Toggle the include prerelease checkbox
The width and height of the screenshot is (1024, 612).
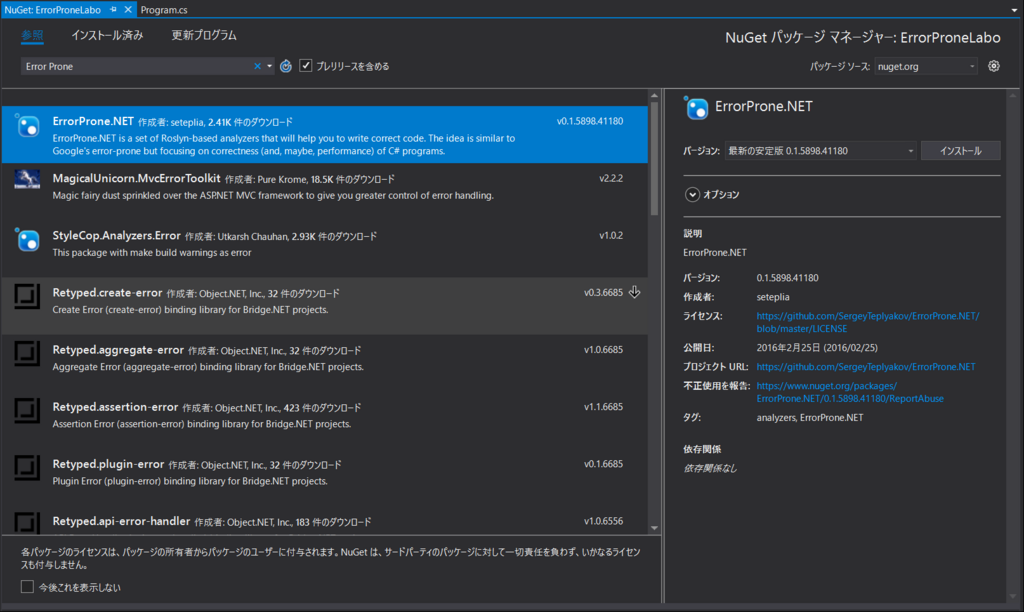click(x=306, y=65)
